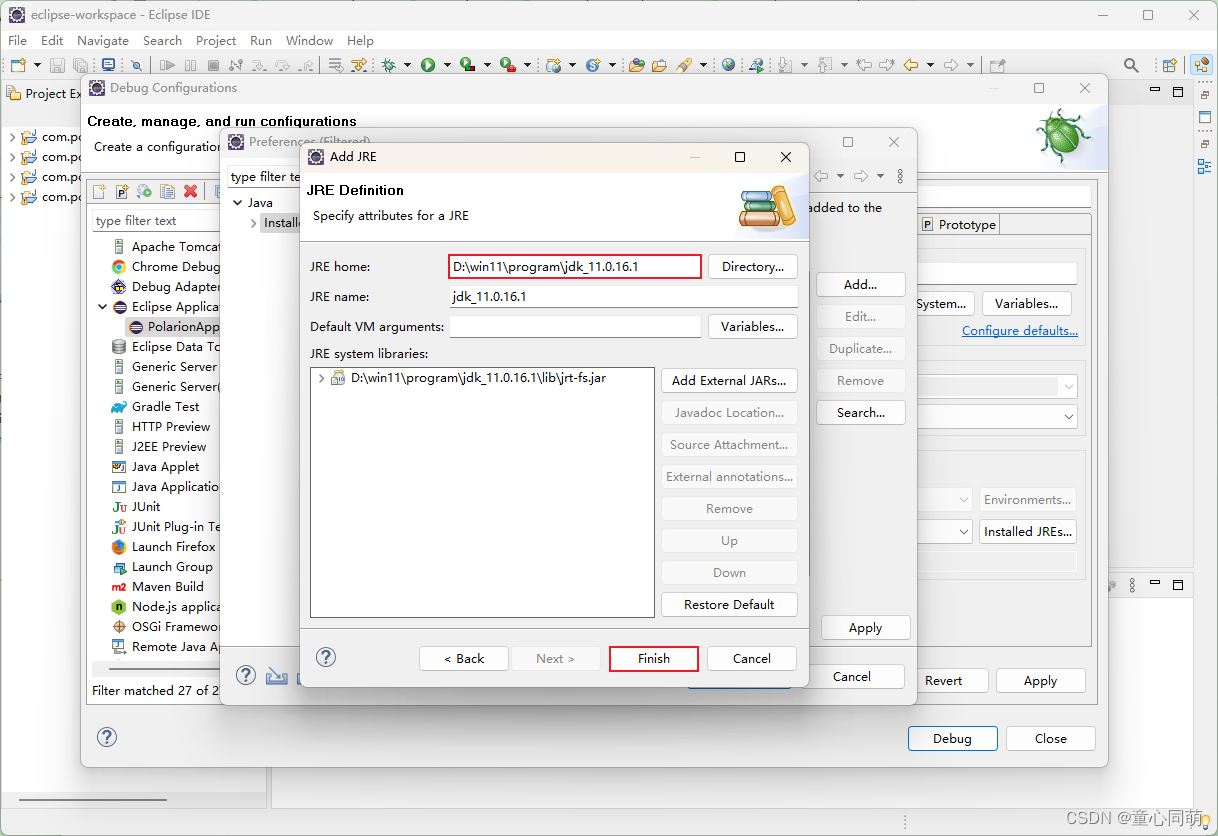Open dropdown arrow next to Back navigation icon

[930, 65]
